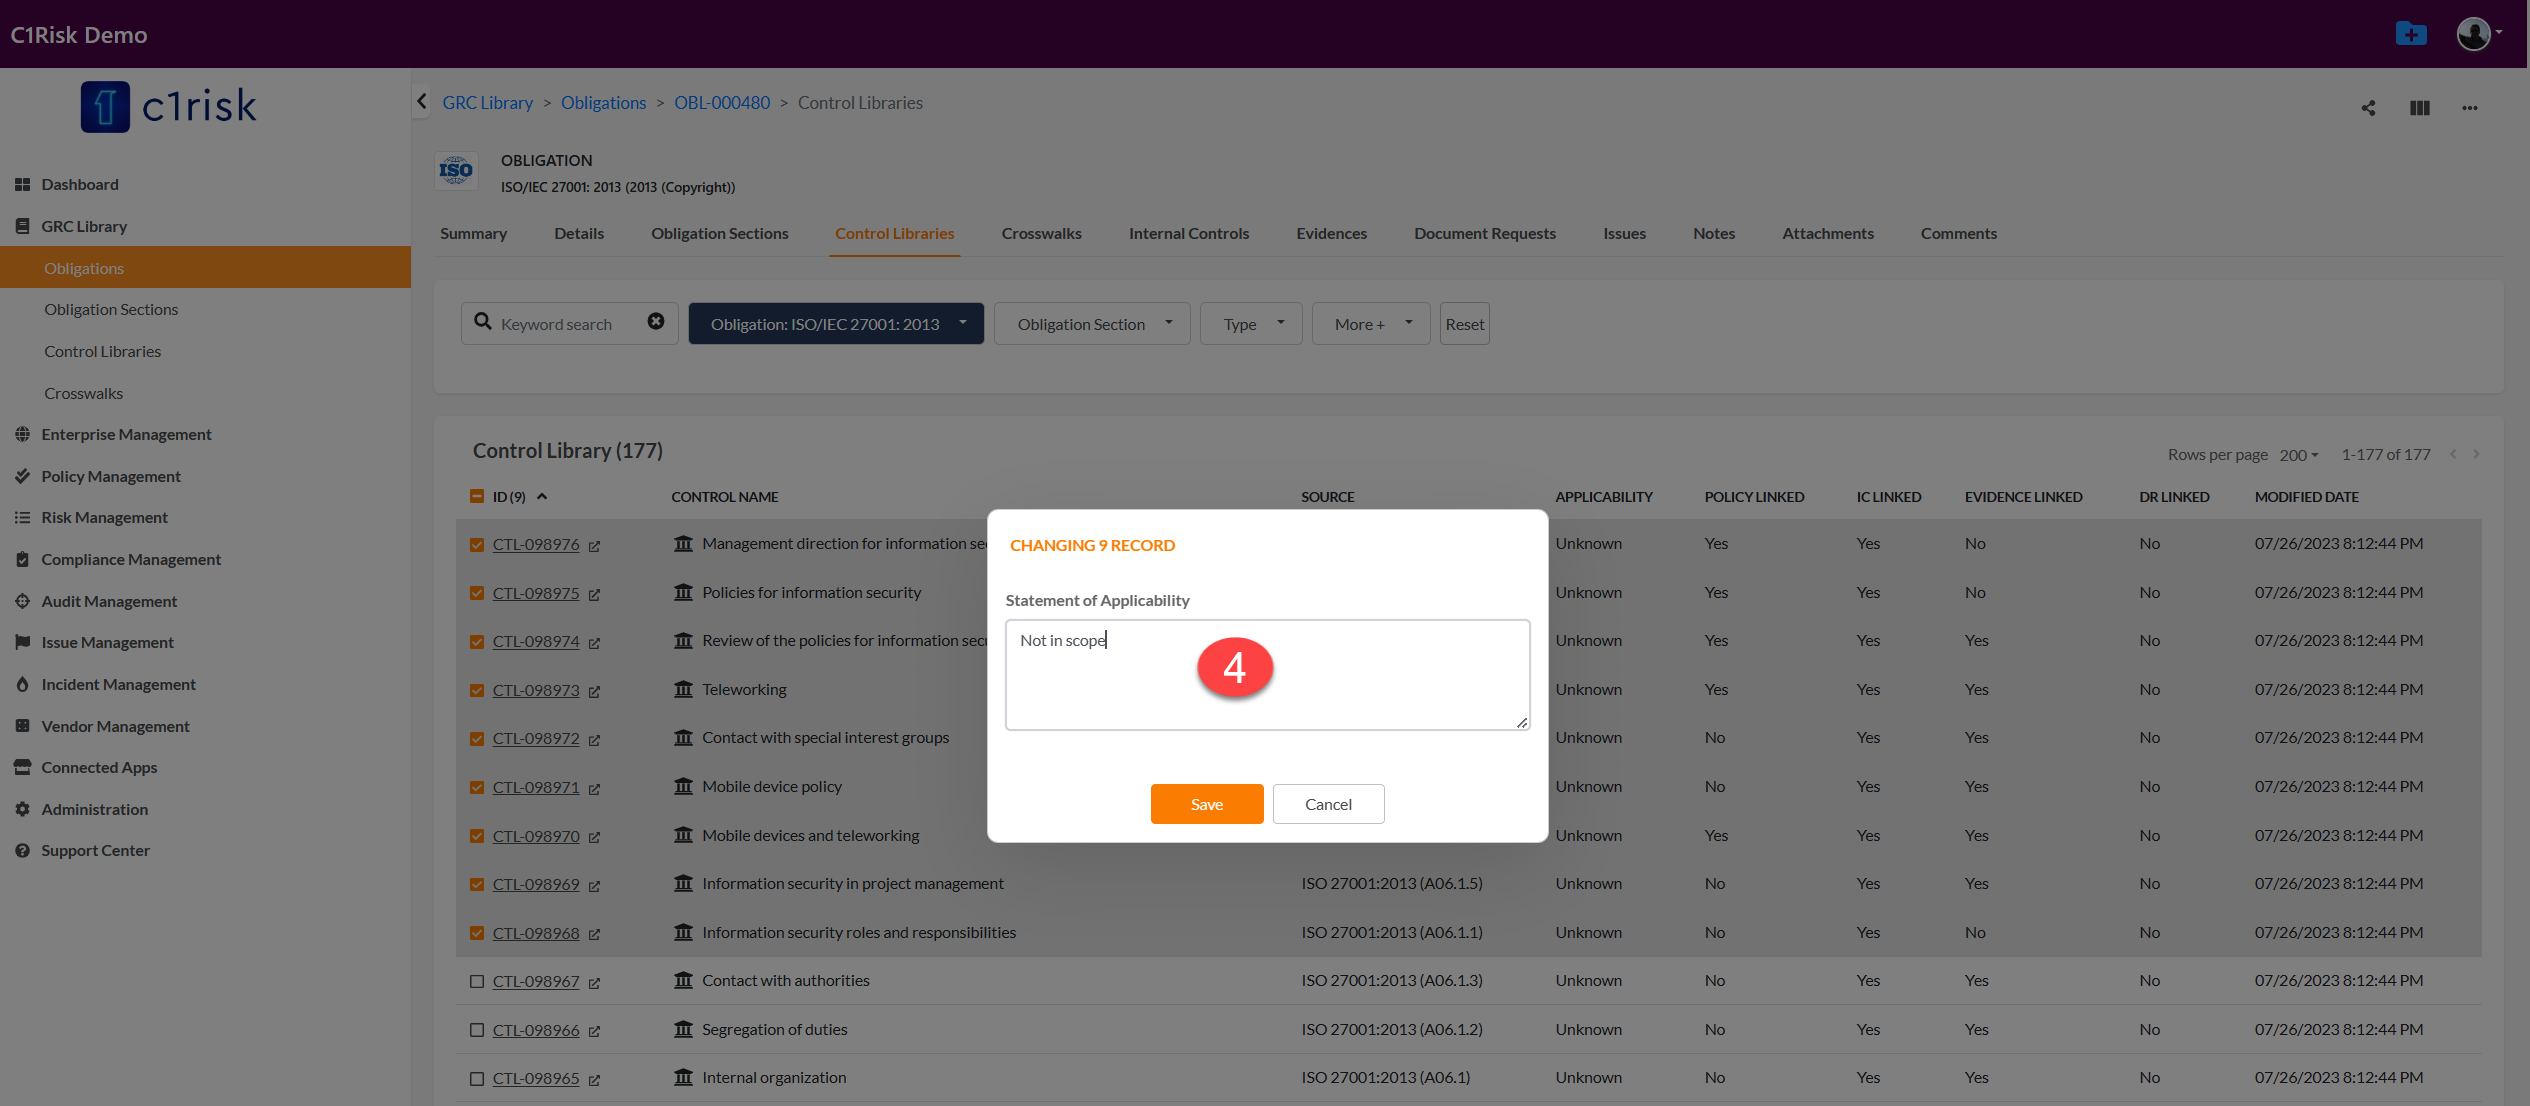
Task: Click the orange Save button
Action: coord(1206,804)
